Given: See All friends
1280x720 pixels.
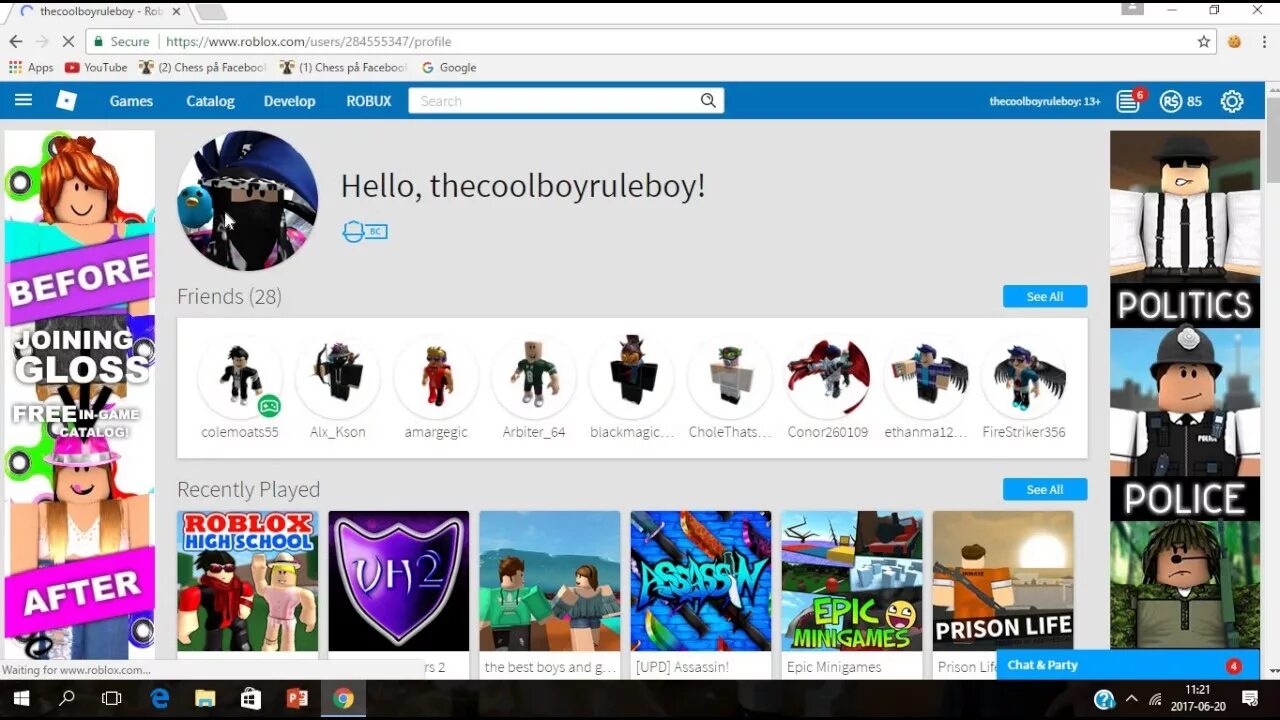Looking at the screenshot, I should (x=1045, y=296).
